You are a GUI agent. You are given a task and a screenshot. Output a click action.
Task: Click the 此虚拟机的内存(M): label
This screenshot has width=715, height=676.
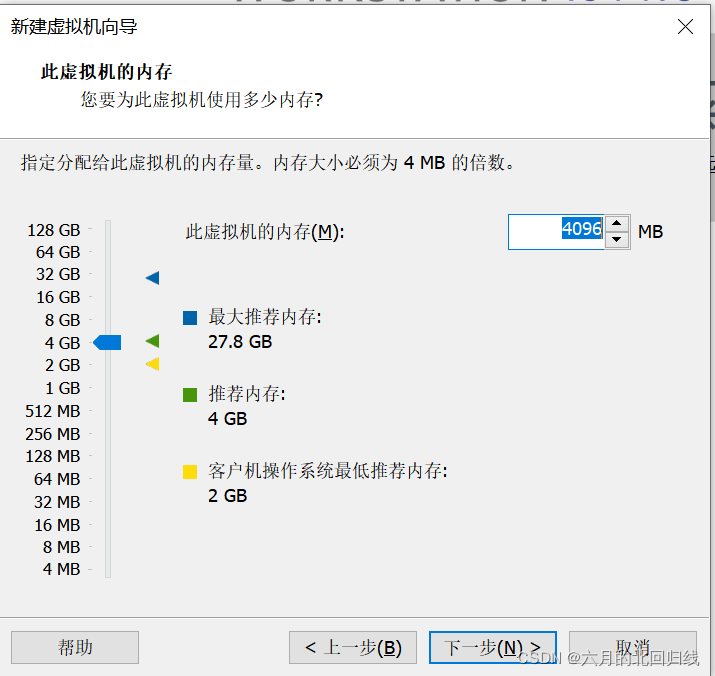click(x=265, y=232)
